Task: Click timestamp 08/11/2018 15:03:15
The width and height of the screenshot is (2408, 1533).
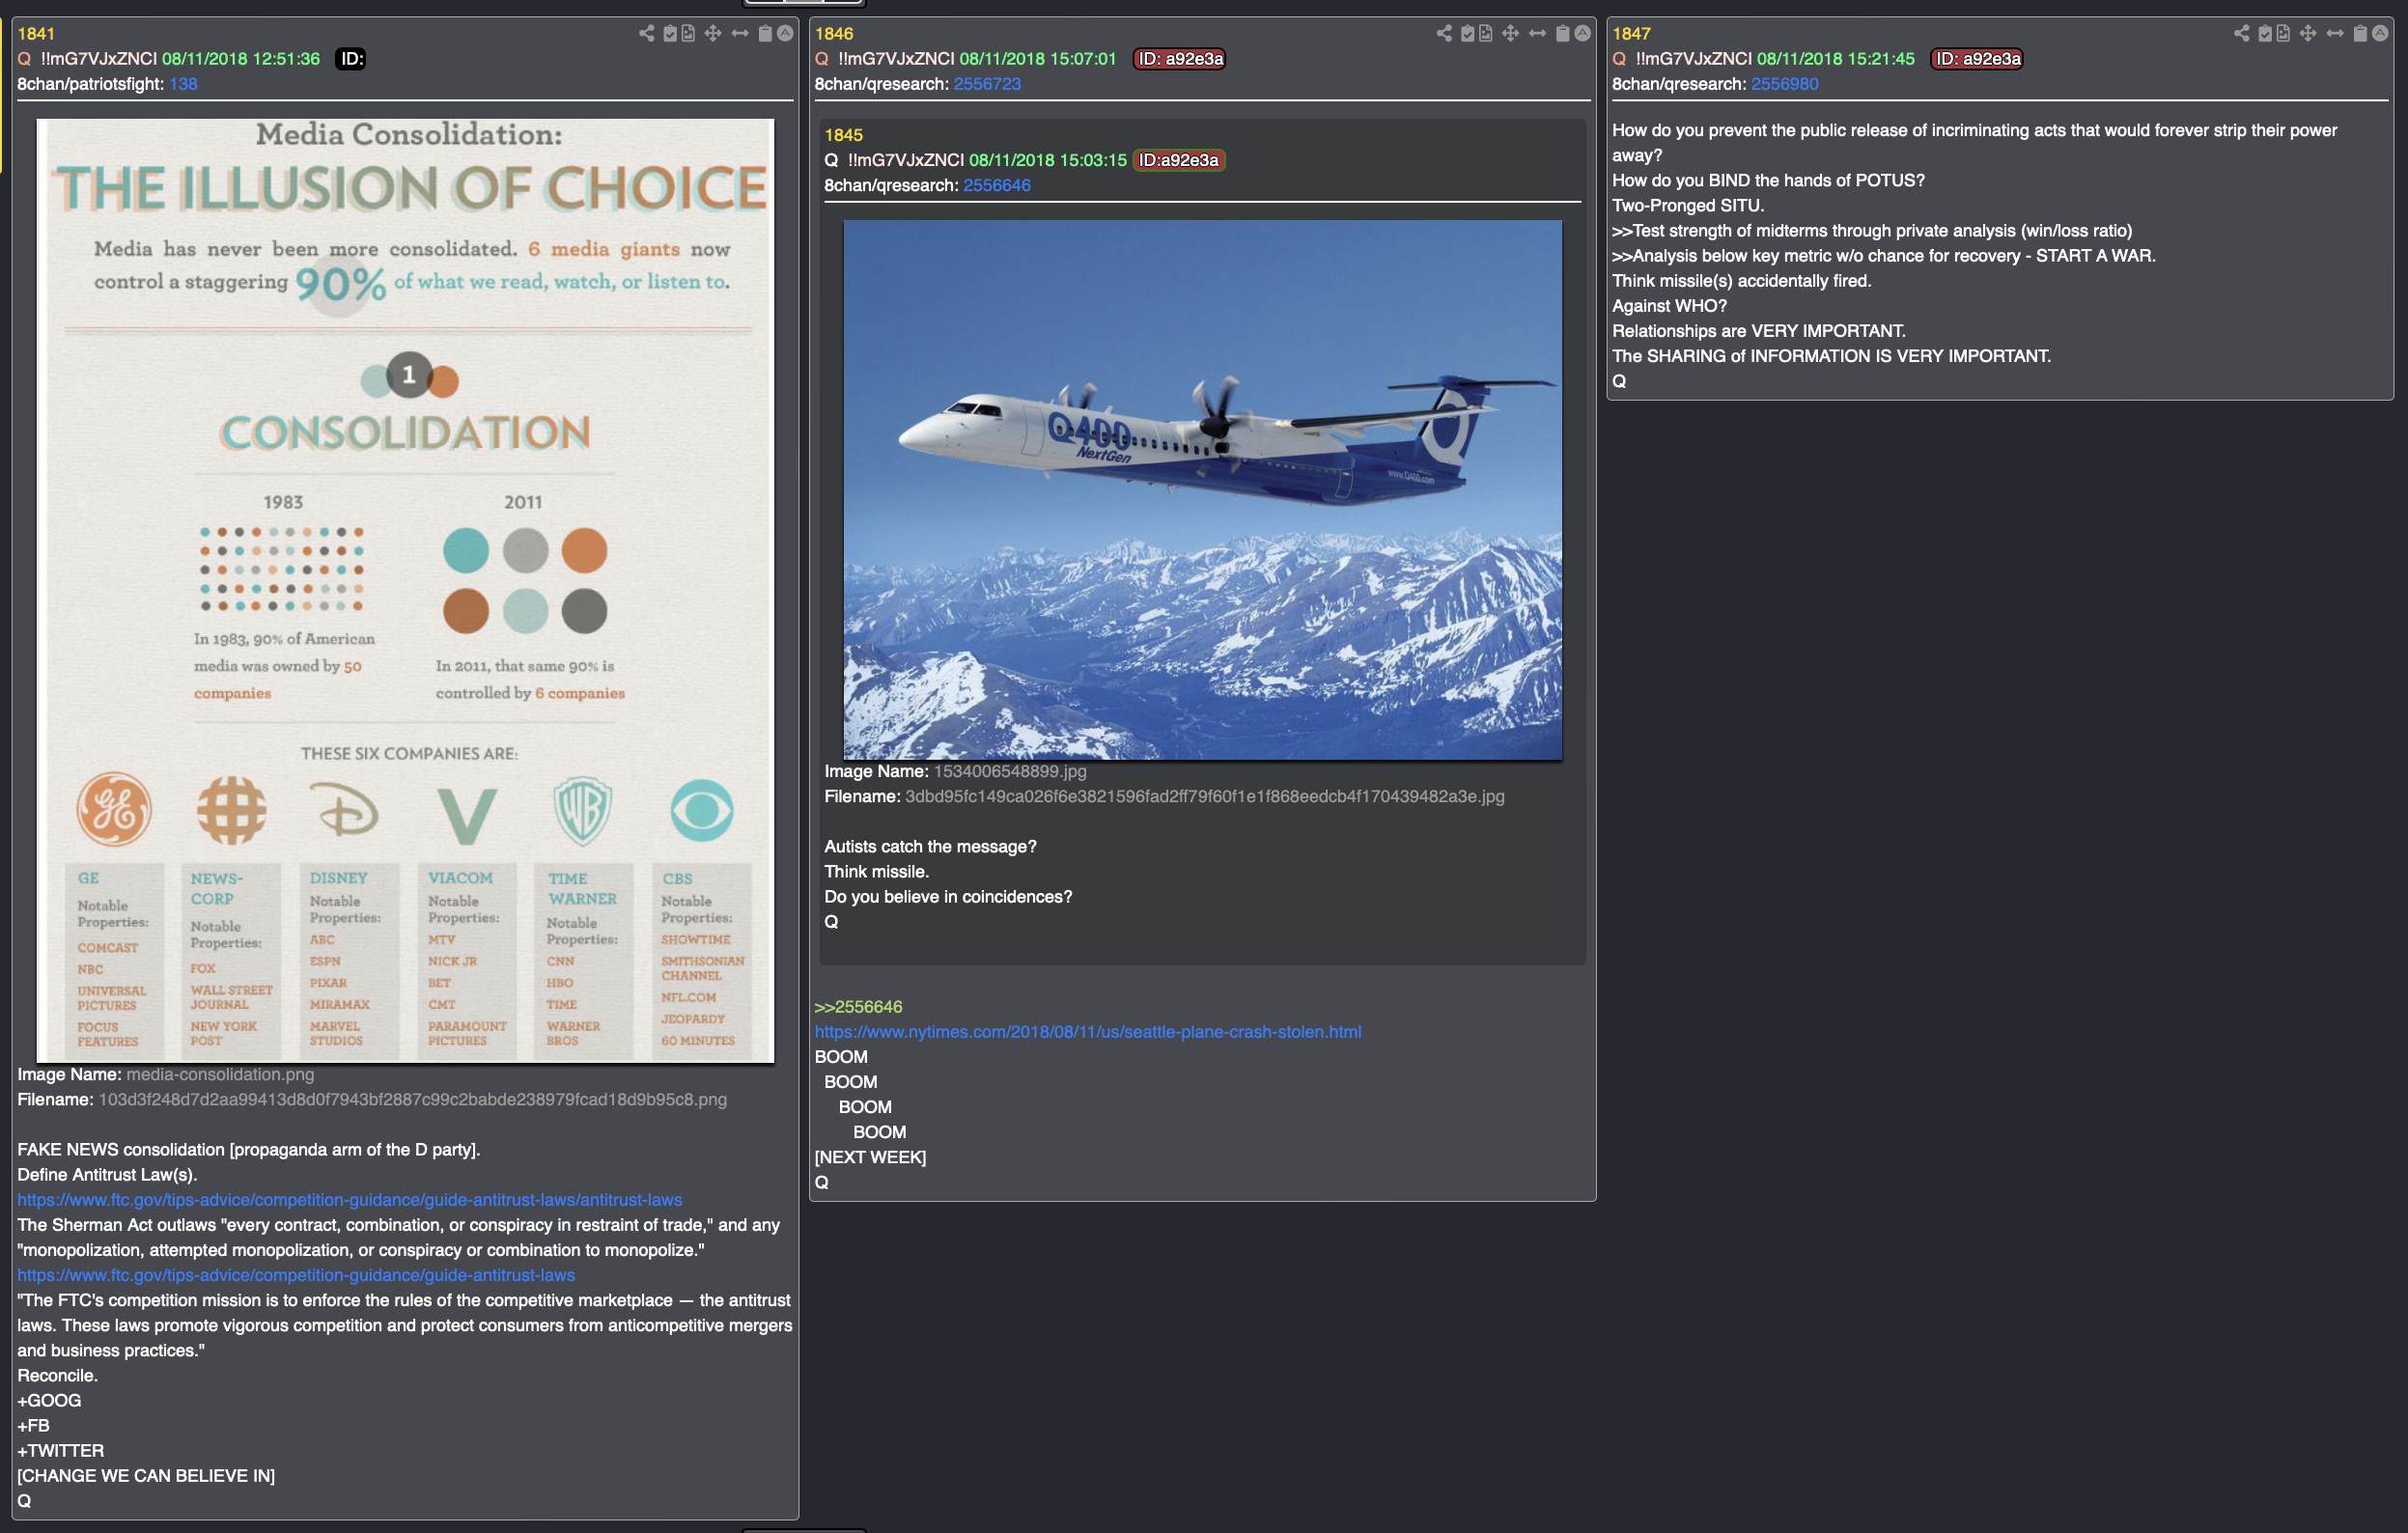Action: coord(1048,160)
